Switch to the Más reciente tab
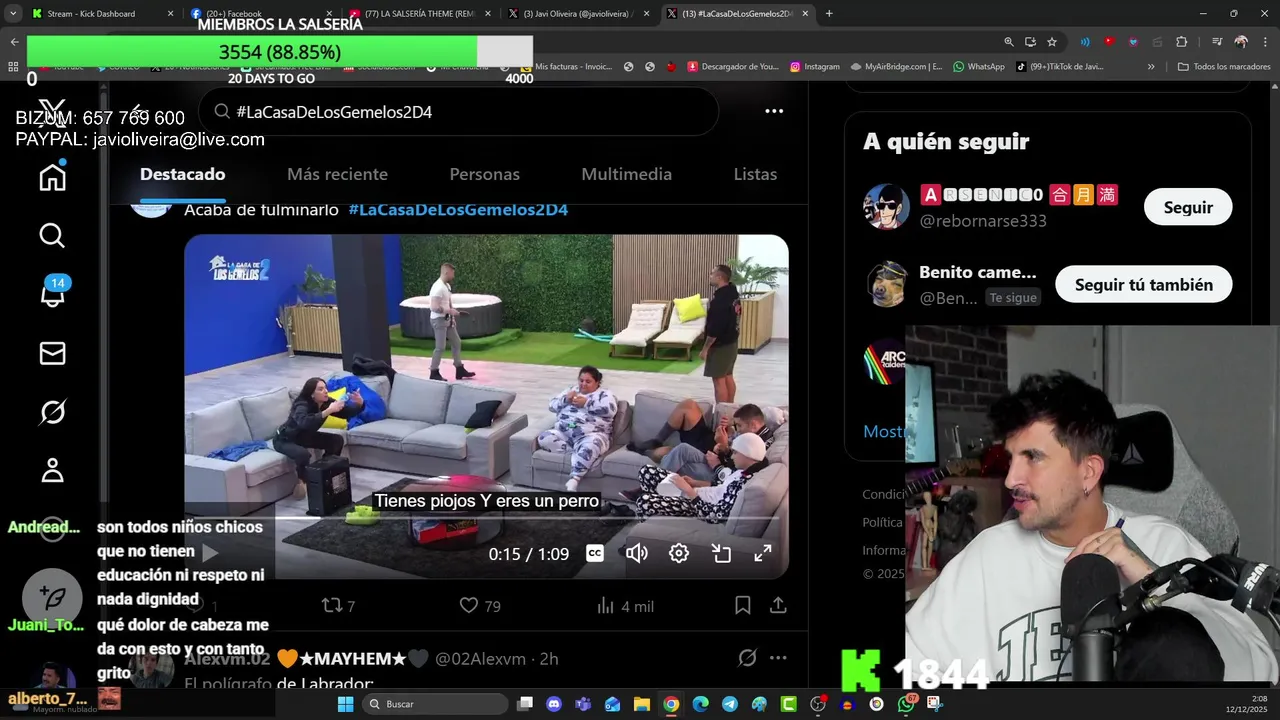 pyautogui.click(x=337, y=174)
